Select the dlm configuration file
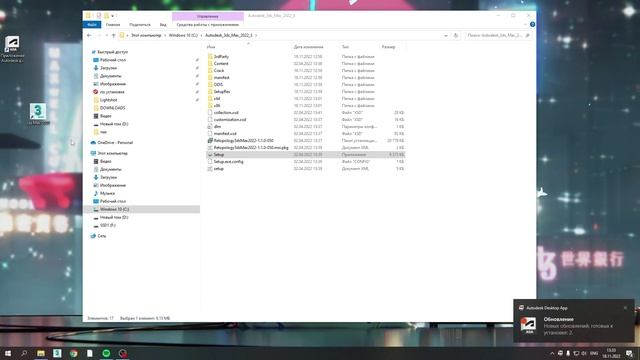Screen dimensions: 640x360 coord(217,127)
